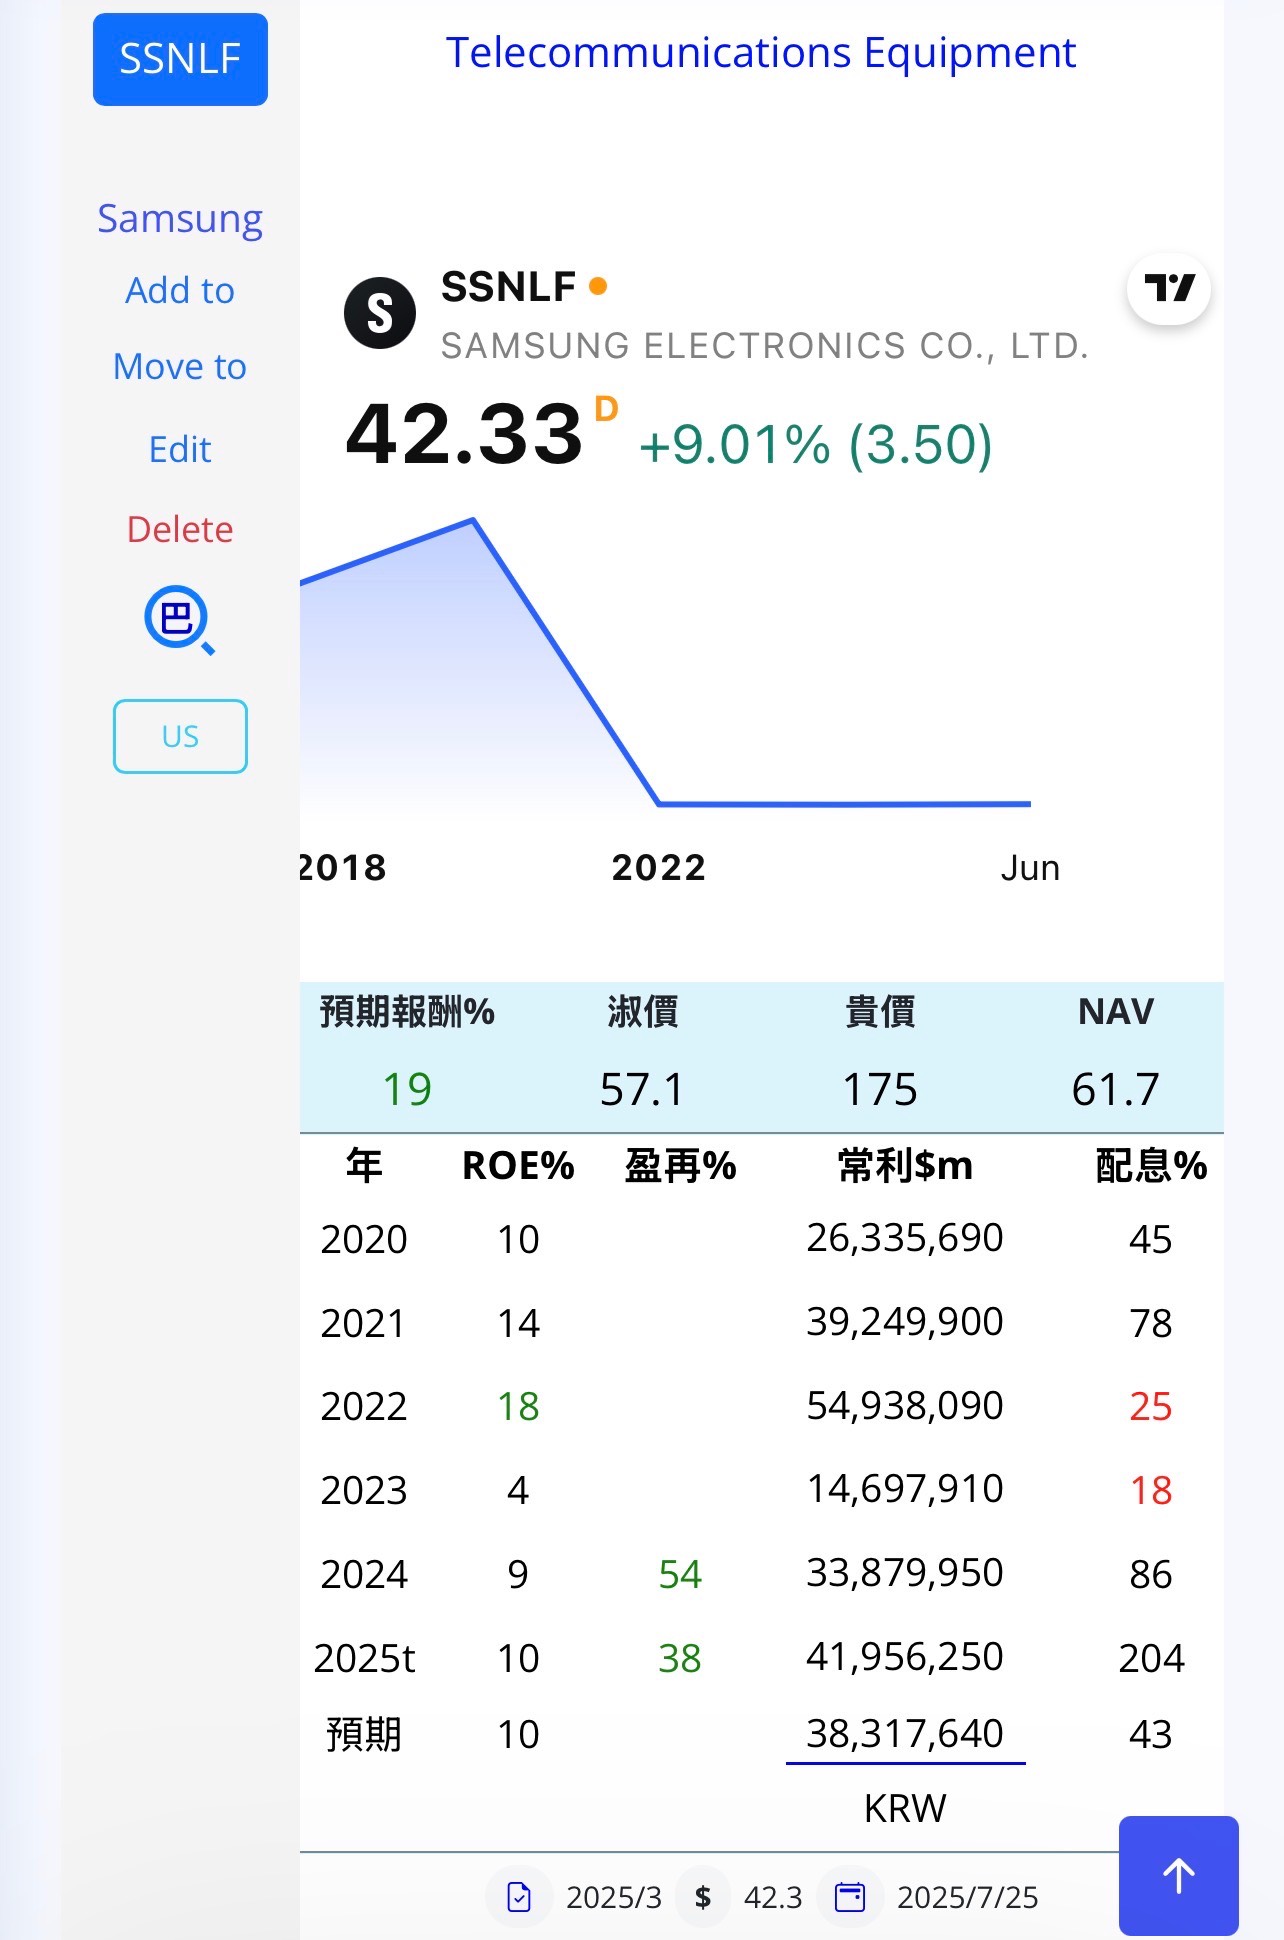Open the Telecommunications Equipment link
Screen dimensions: 1284x1940
760,52
